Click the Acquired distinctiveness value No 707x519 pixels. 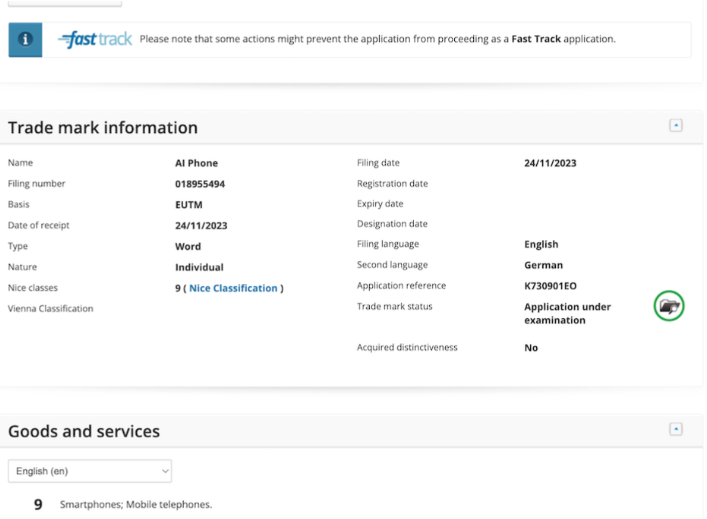pos(531,348)
